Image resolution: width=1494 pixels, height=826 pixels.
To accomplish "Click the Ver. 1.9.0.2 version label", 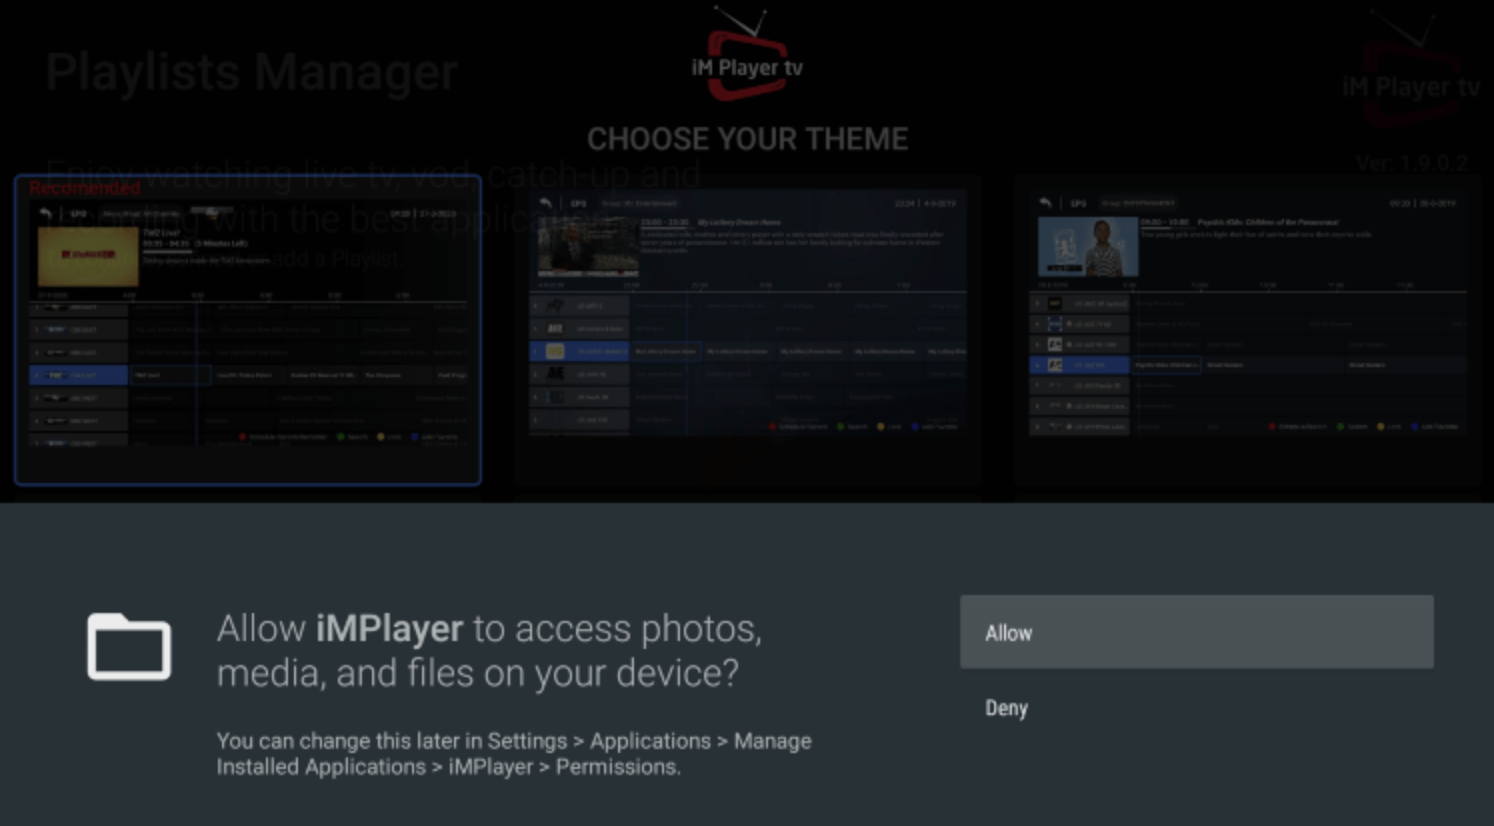I will click(x=1411, y=163).
